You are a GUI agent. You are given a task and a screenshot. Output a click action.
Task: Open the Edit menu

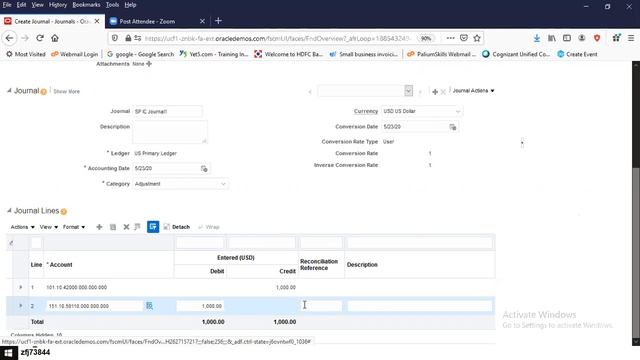tap(22, 5)
